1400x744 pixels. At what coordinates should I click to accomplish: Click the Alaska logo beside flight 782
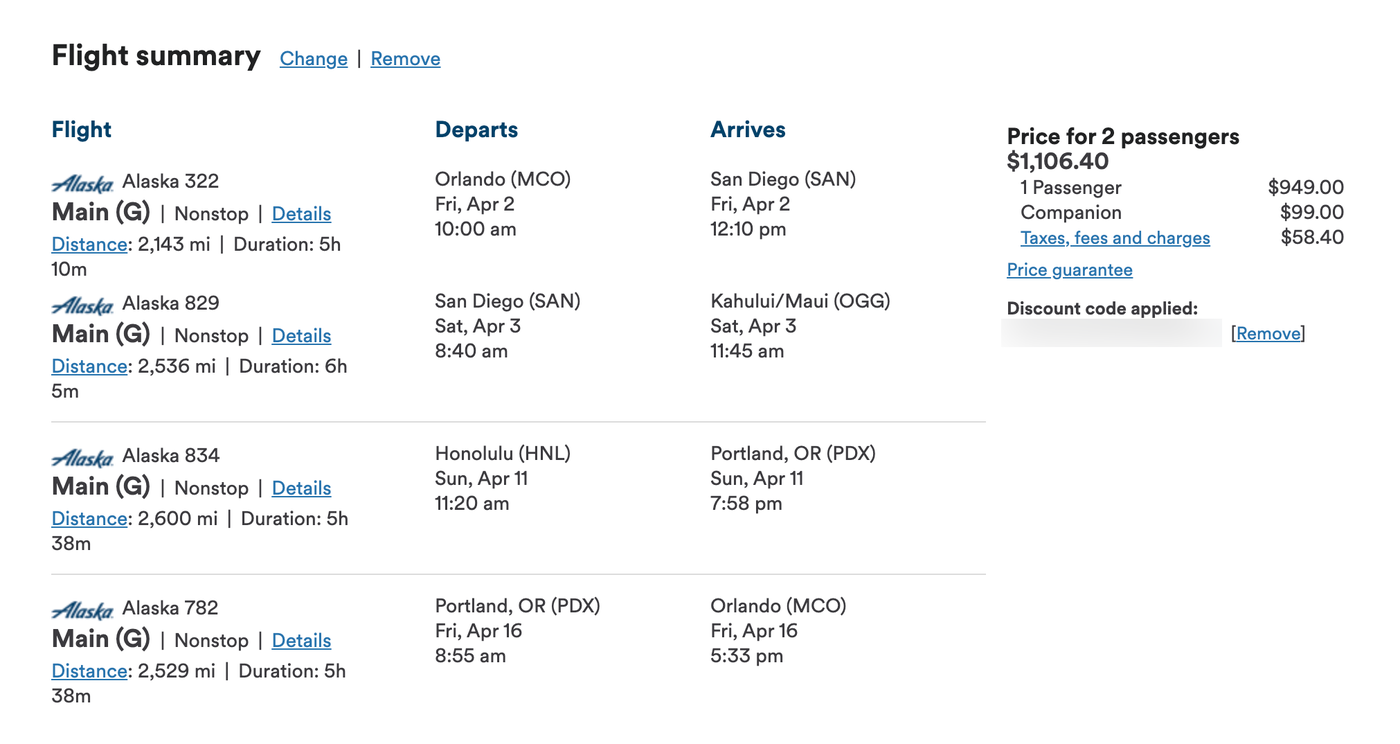coord(83,609)
